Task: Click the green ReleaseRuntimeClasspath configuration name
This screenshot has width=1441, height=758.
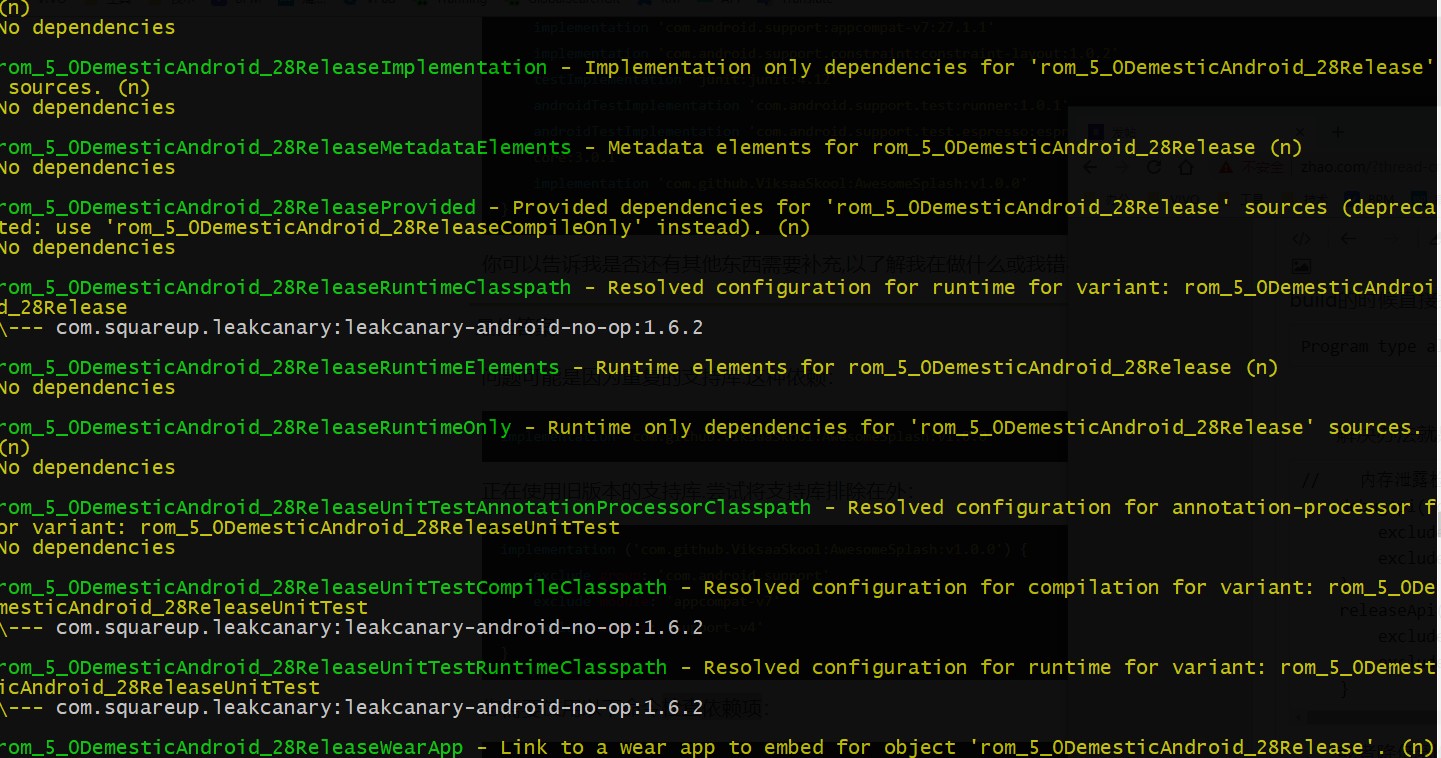Action: coord(285,288)
